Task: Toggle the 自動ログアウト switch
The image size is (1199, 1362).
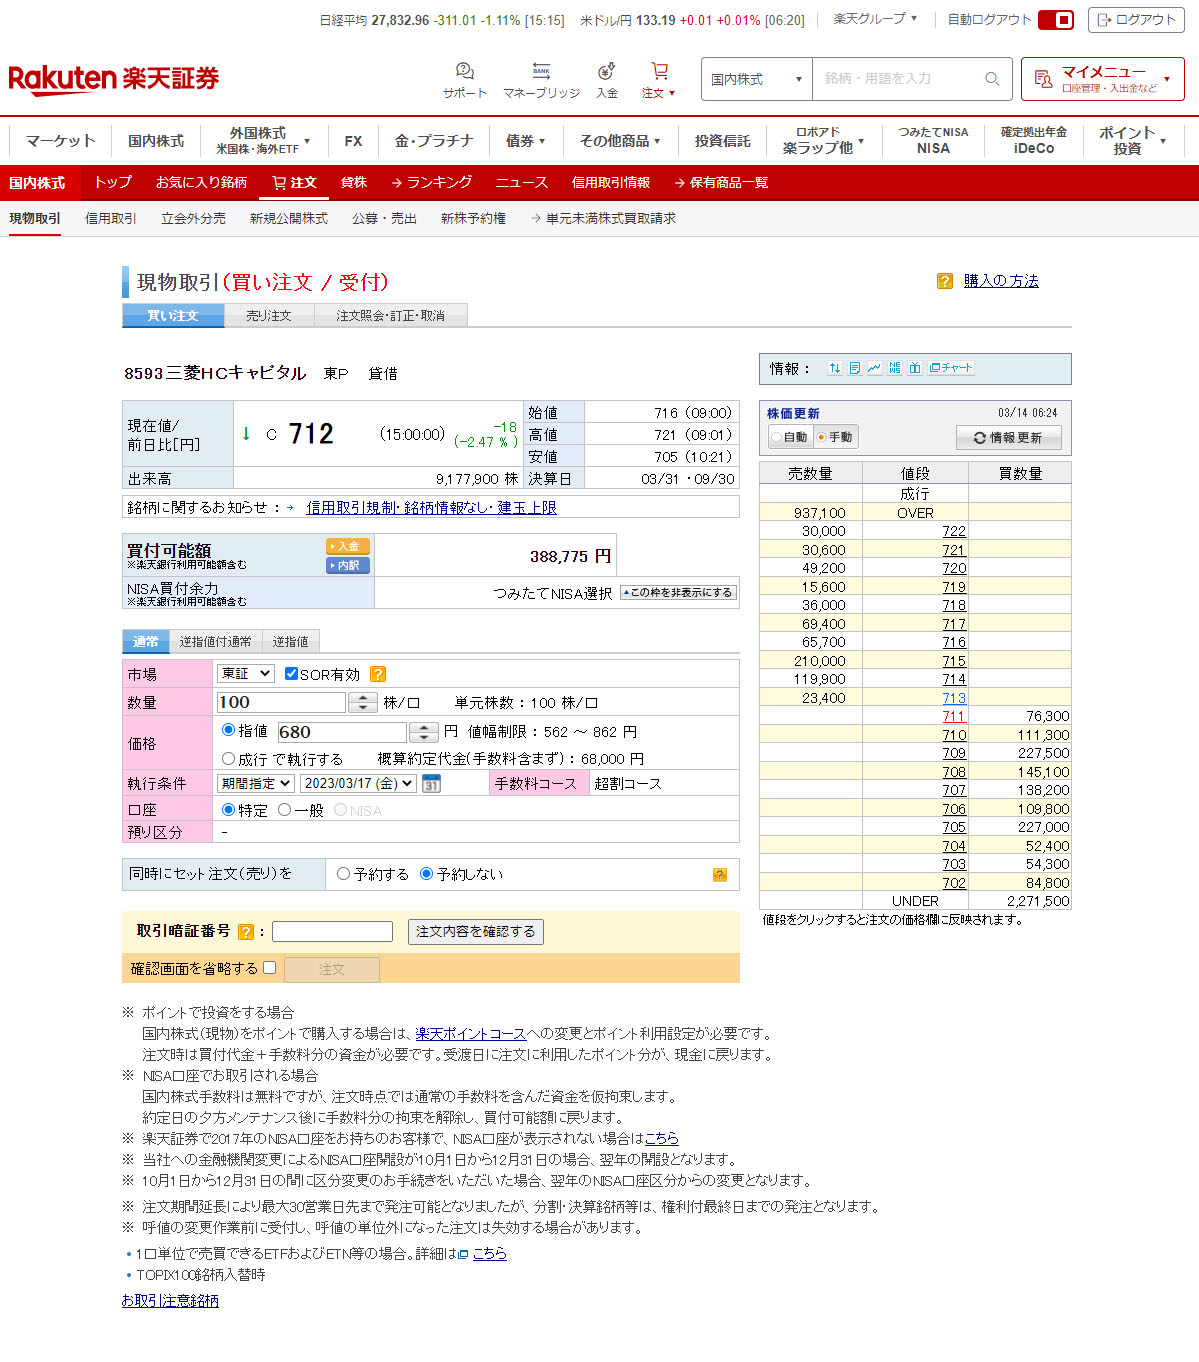Action: click(1055, 20)
